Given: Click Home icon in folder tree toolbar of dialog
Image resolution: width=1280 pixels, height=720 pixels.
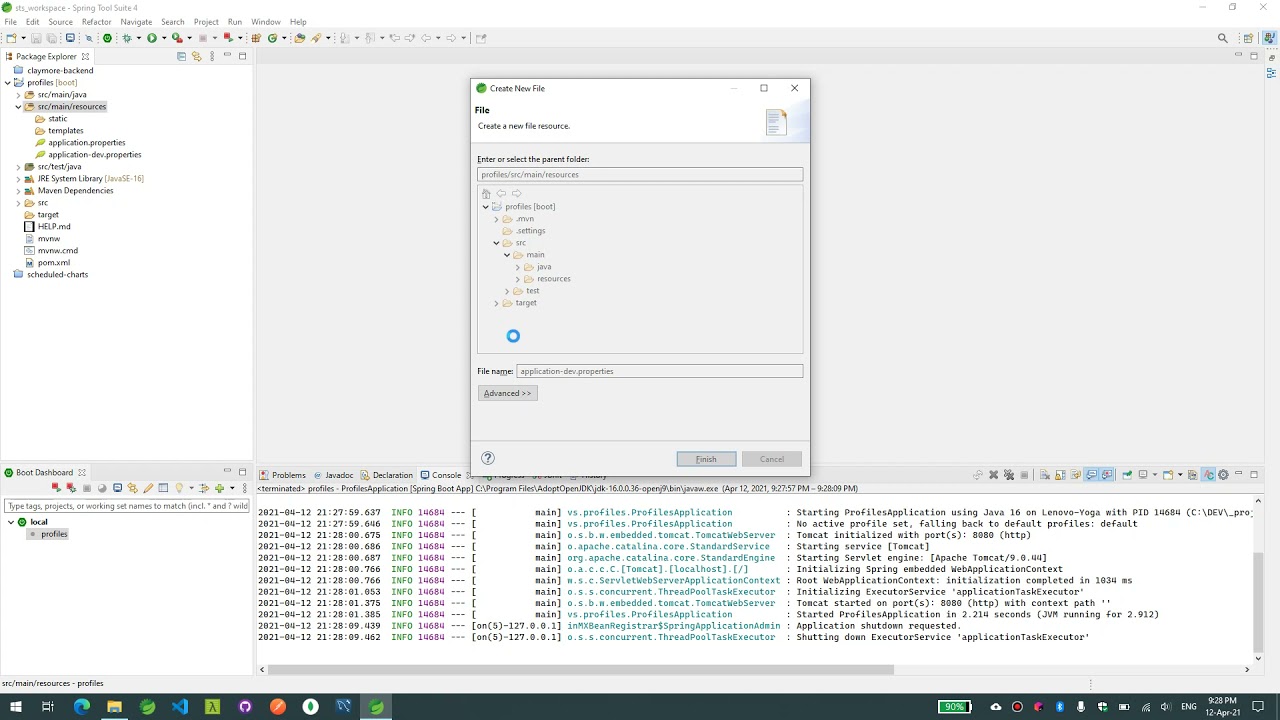Looking at the screenshot, I should click(487, 193).
